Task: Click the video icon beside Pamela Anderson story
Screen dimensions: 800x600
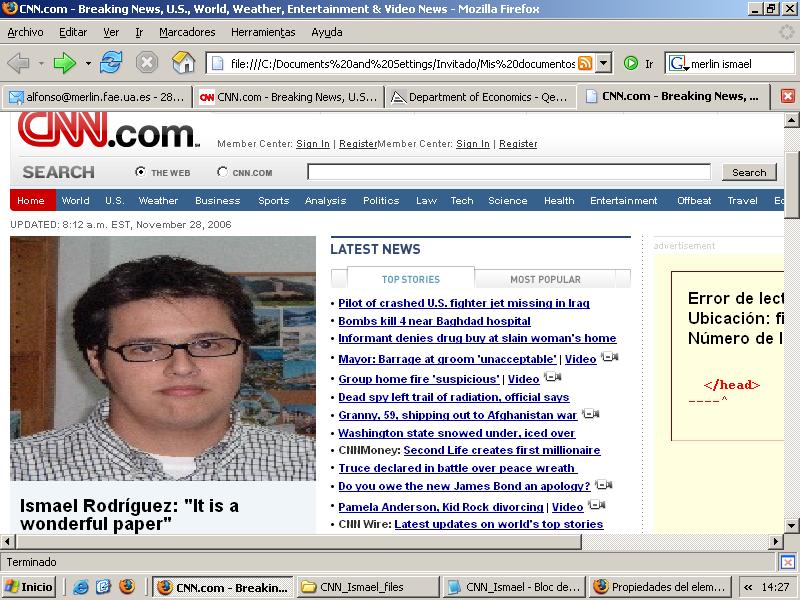Action: click(x=596, y=505)
